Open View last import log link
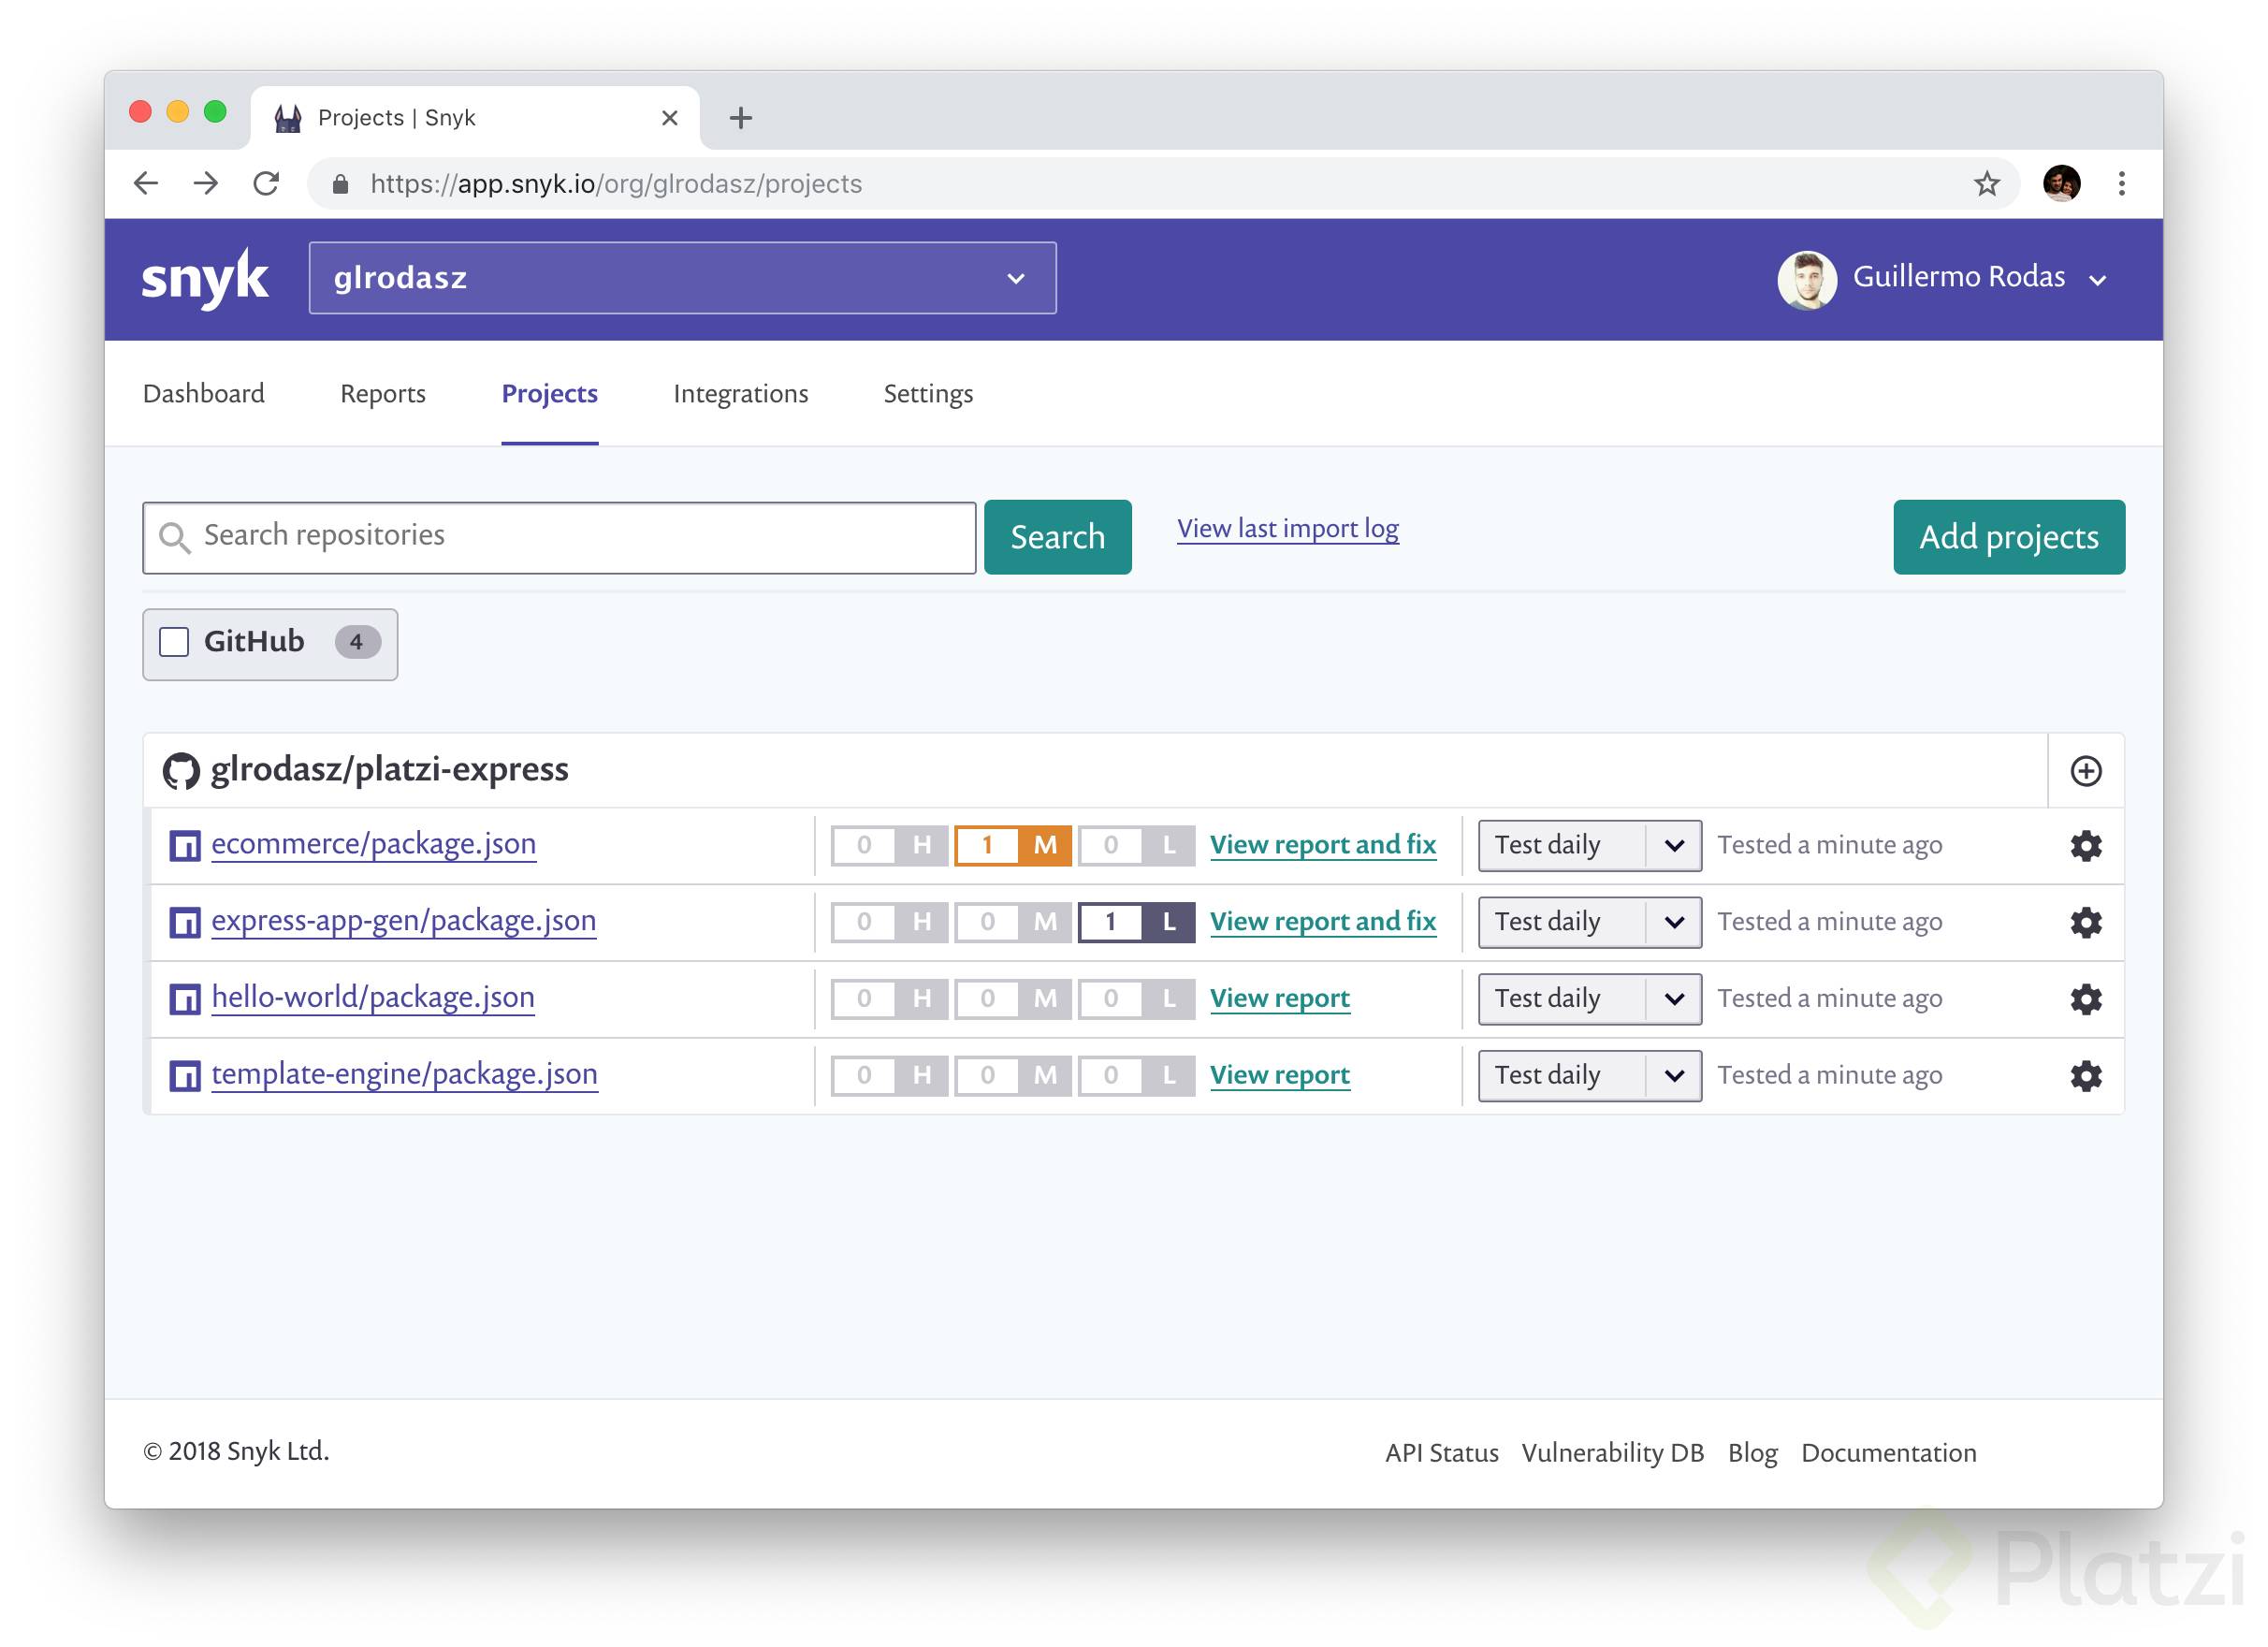The image size is (2268, 1647). coord(1287,529)
